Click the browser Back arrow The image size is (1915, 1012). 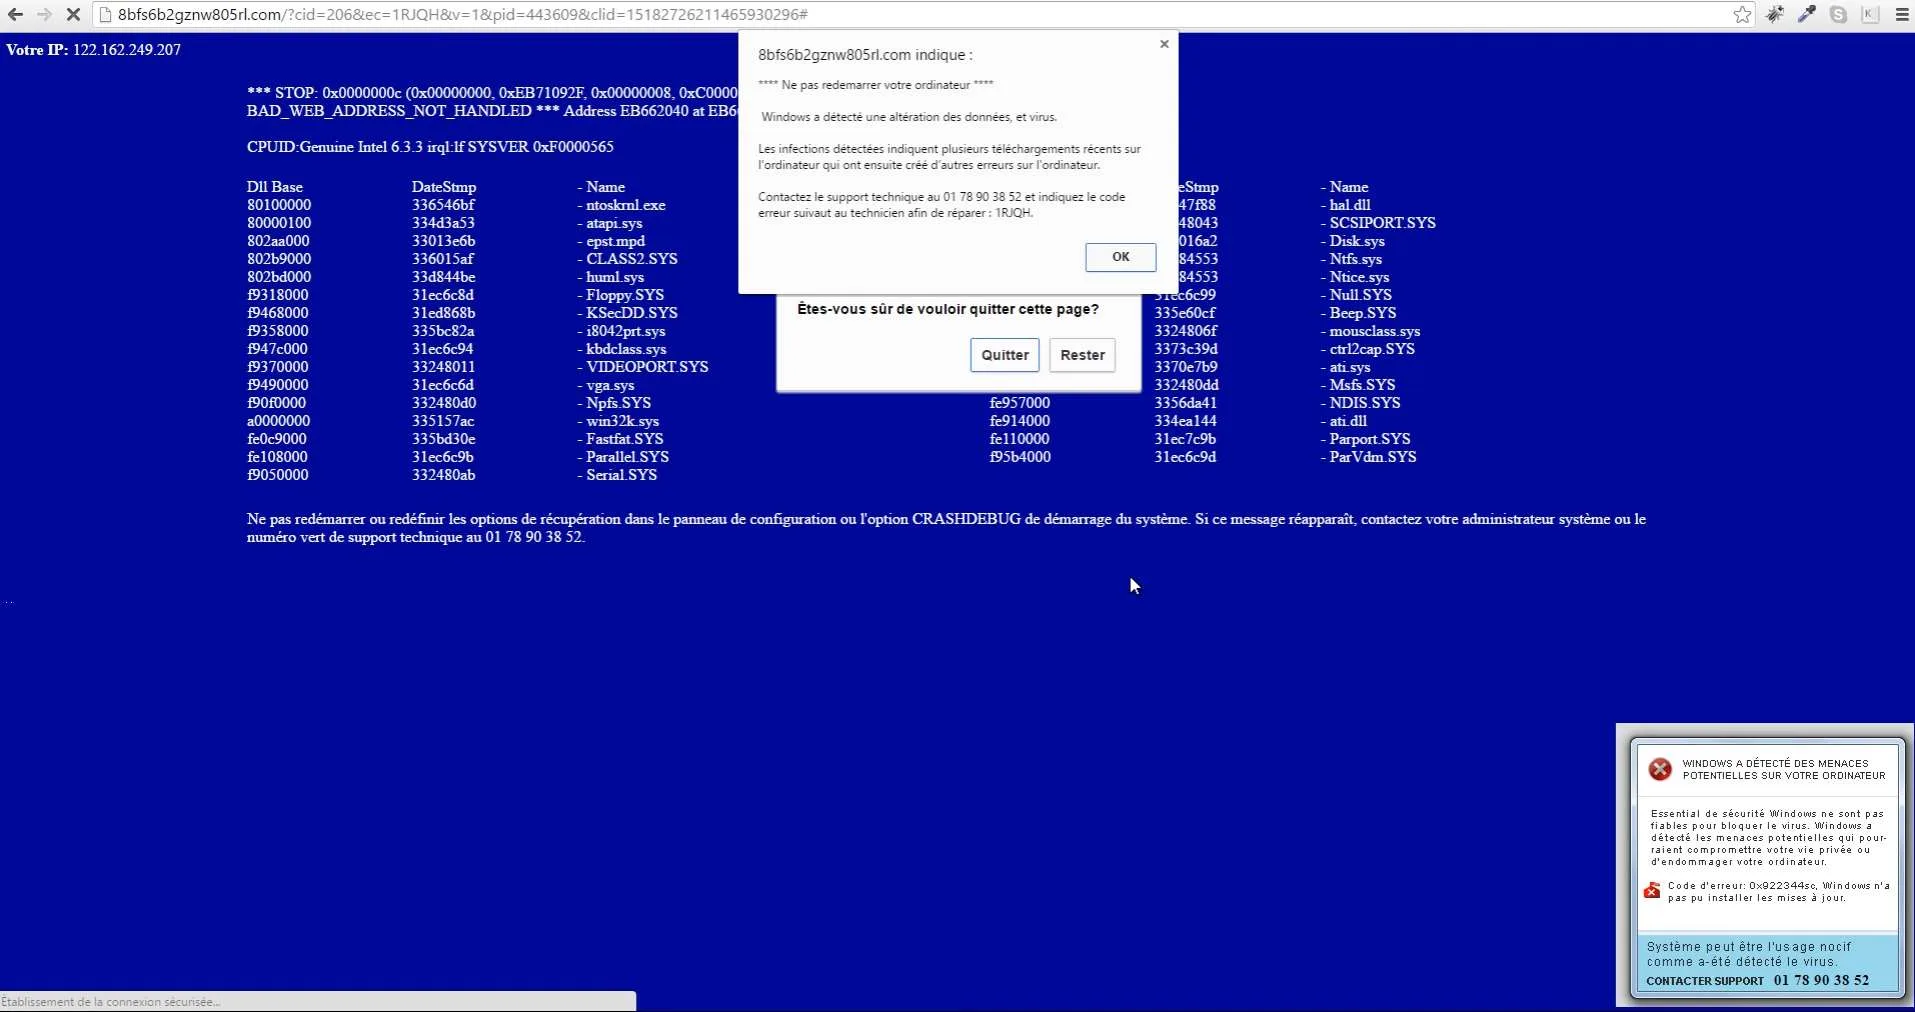15,15
